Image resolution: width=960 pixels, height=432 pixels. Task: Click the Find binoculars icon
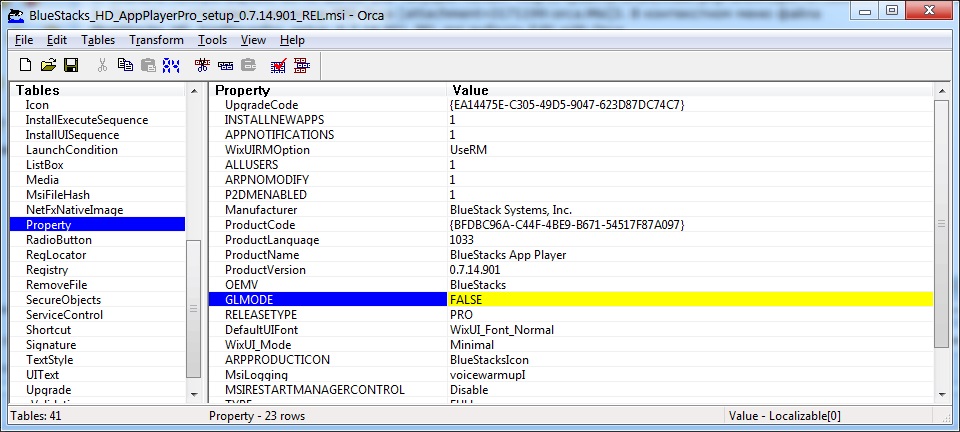coord(171,65)
